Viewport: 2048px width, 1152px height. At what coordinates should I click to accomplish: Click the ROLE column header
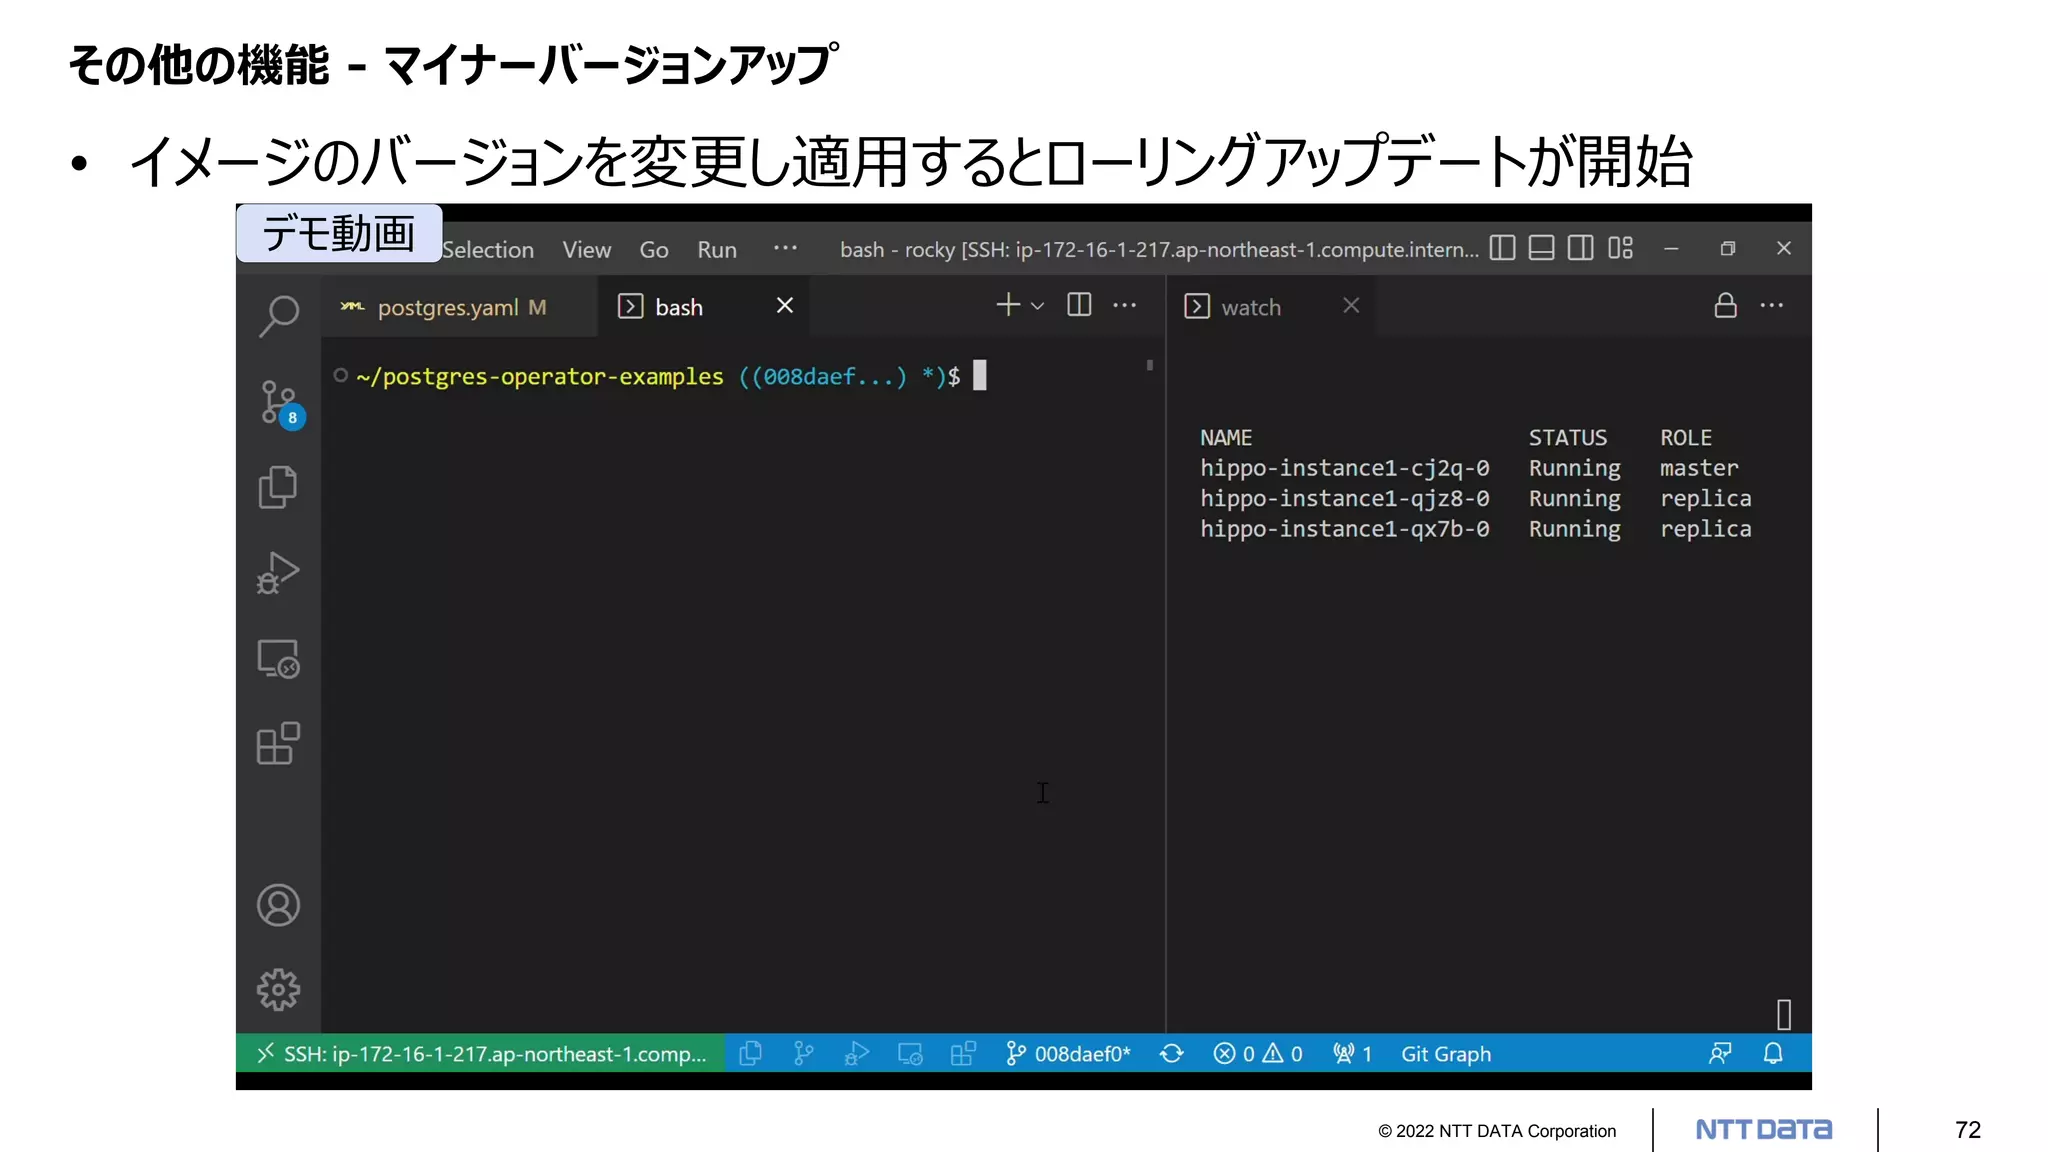click(1686, 438)
